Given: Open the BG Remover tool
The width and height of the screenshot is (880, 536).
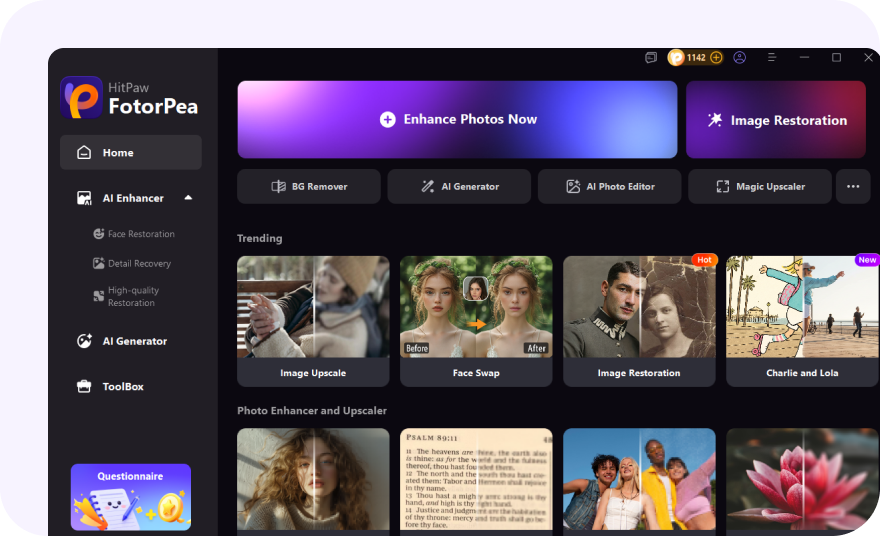Looking at the screenshot, I should (x=309, y=186).
